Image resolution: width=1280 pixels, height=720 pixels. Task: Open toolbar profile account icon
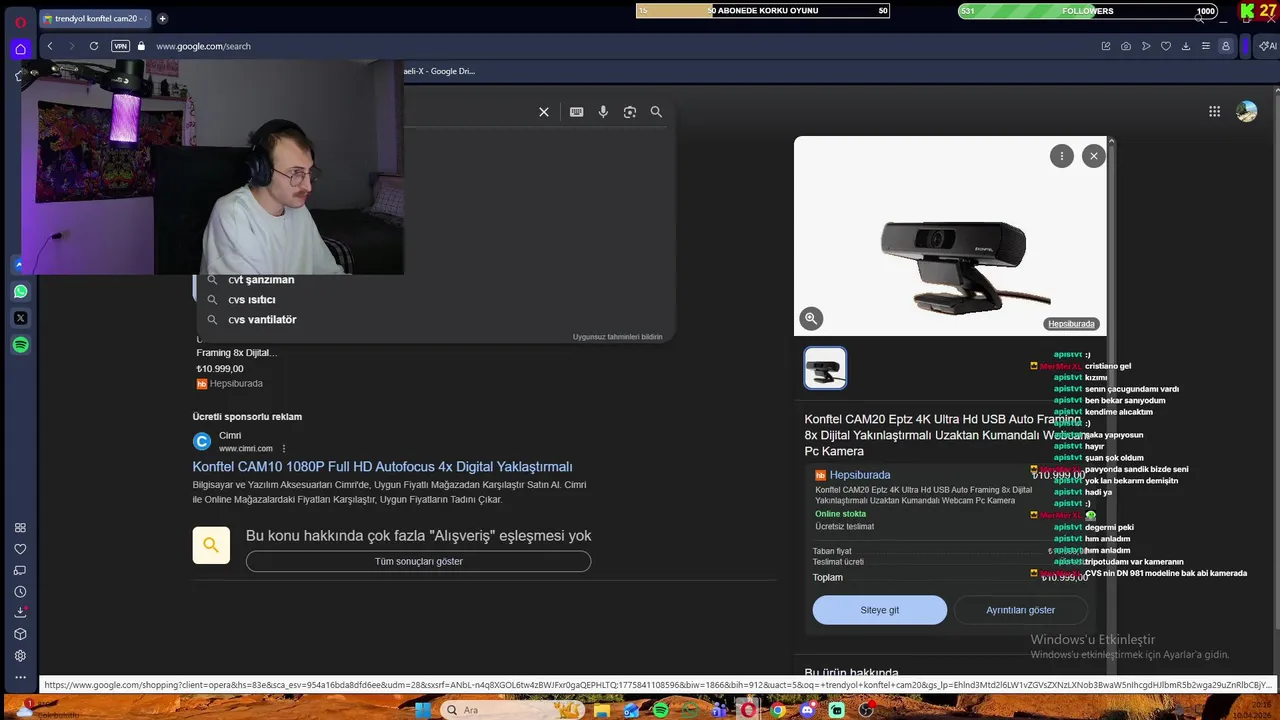(1225, 46)
